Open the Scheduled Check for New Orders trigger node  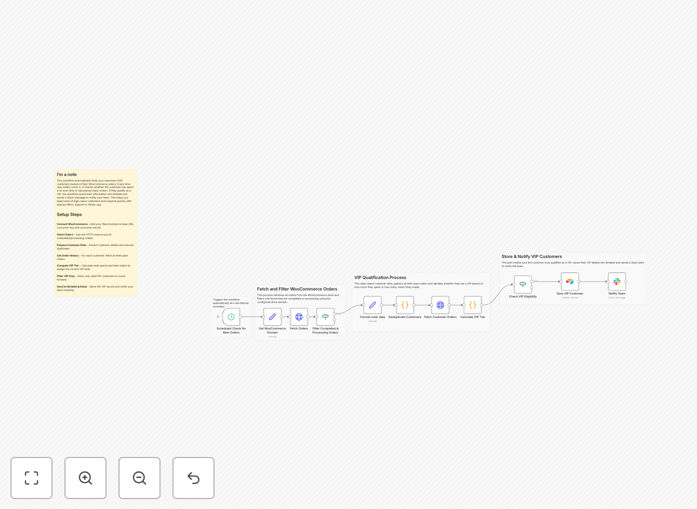click(x=231, y=317)
